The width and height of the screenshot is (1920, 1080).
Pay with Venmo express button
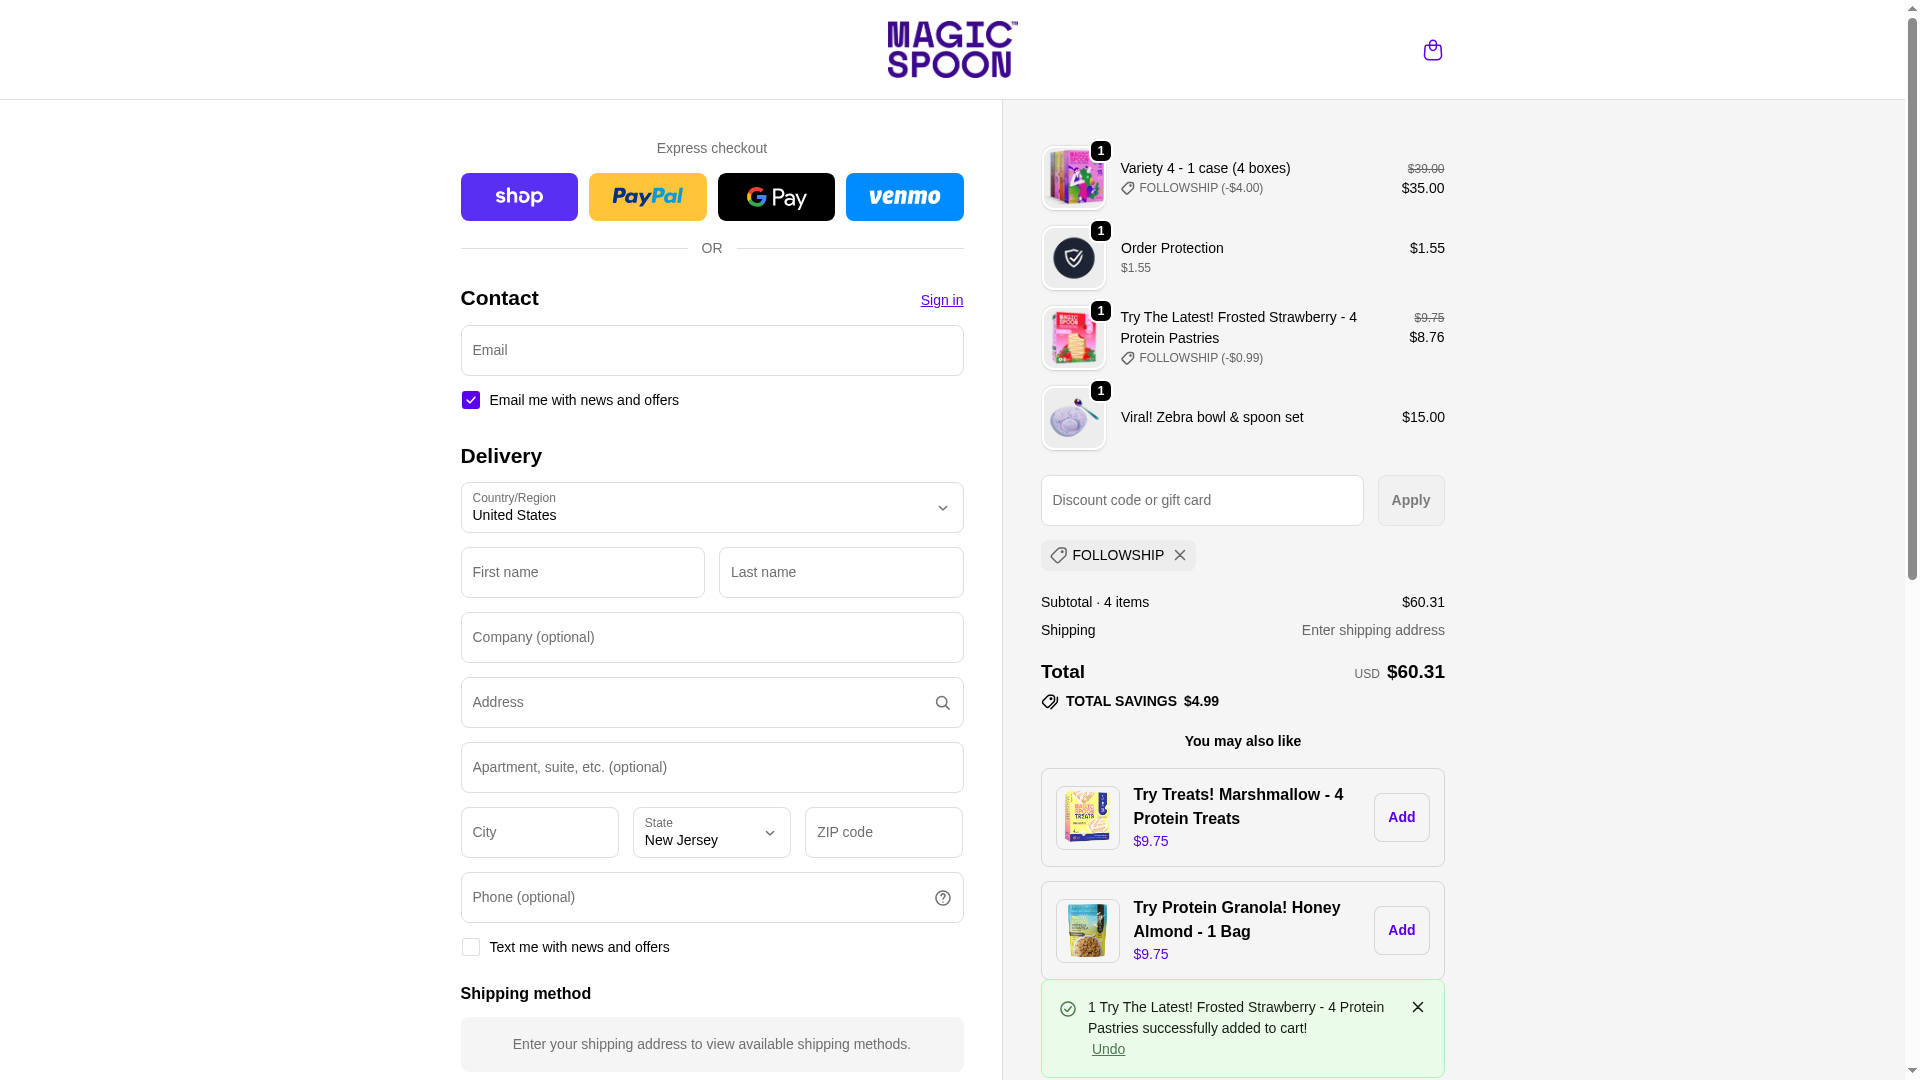point(904,197)
